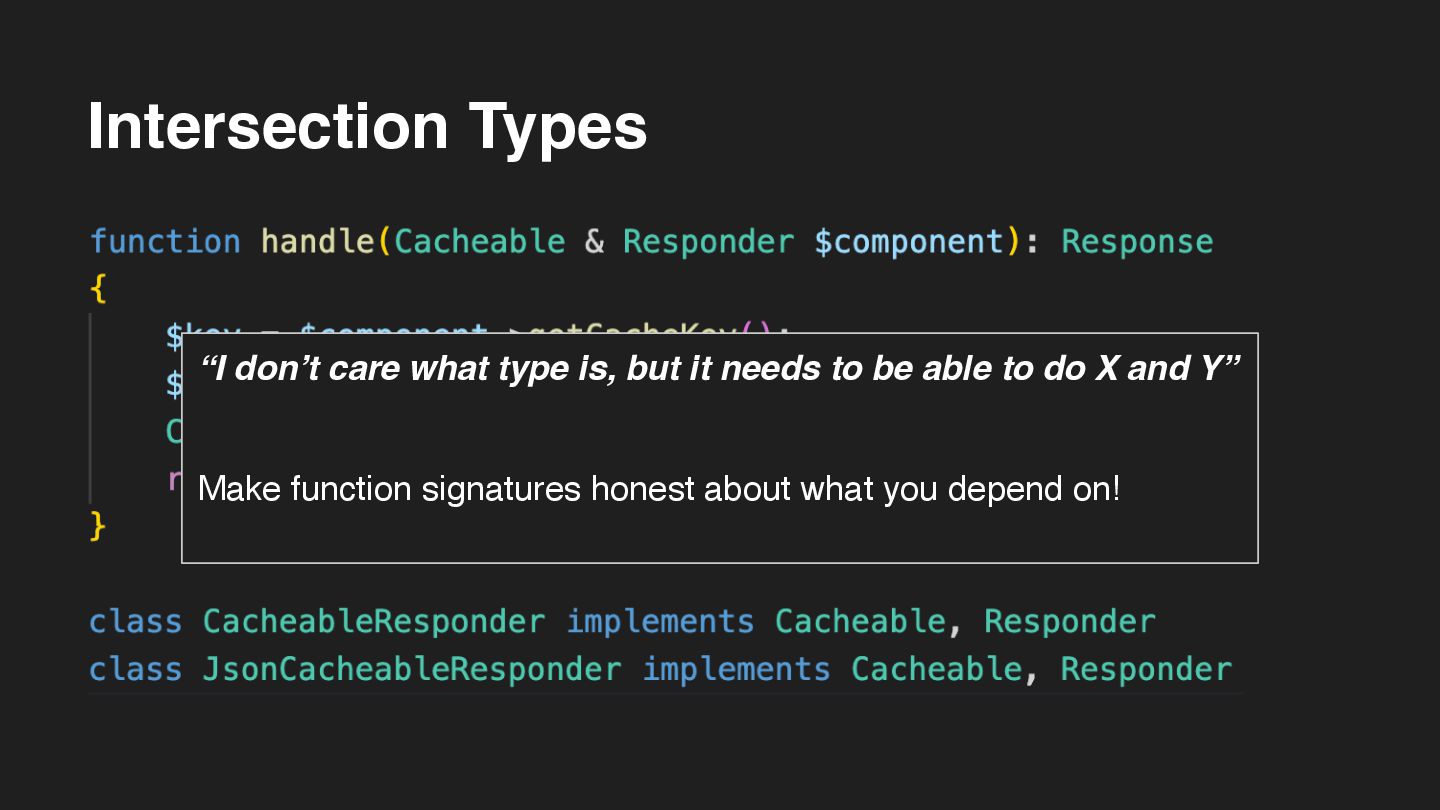Viewport: 1440px width, 810px height.
Task: Click the opening yellow curly brace
Action: tap(98, 290)
